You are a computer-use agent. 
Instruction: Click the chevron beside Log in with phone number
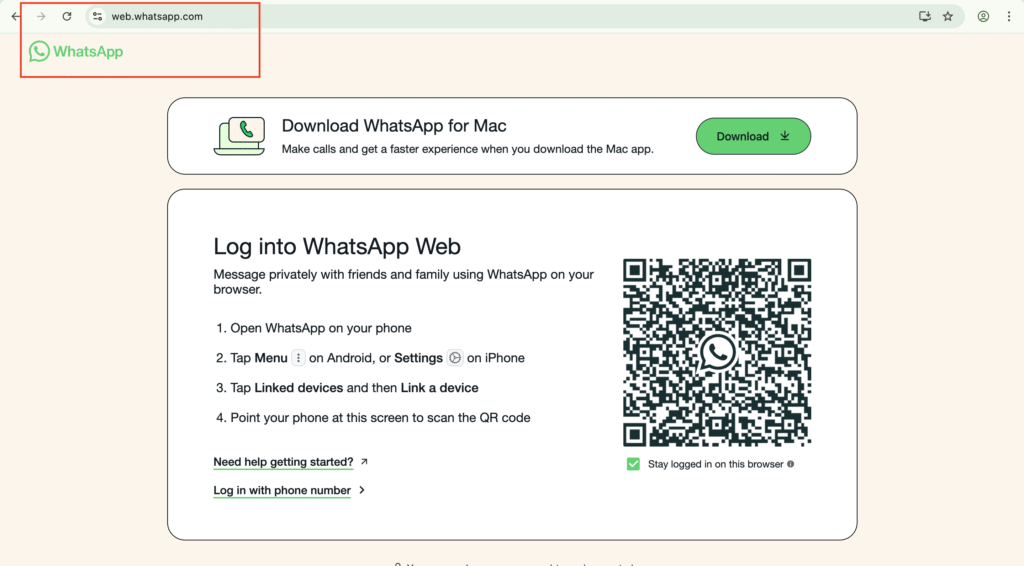pyautogui.click(x=362, y=490)
